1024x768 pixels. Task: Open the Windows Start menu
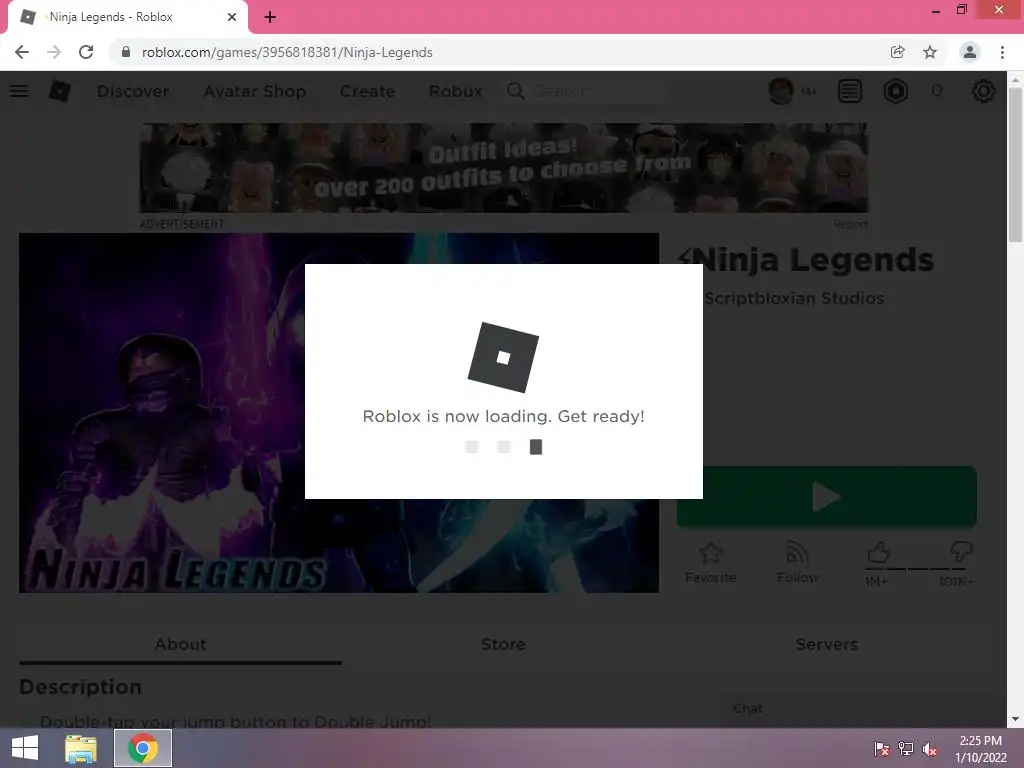point(25,748)
